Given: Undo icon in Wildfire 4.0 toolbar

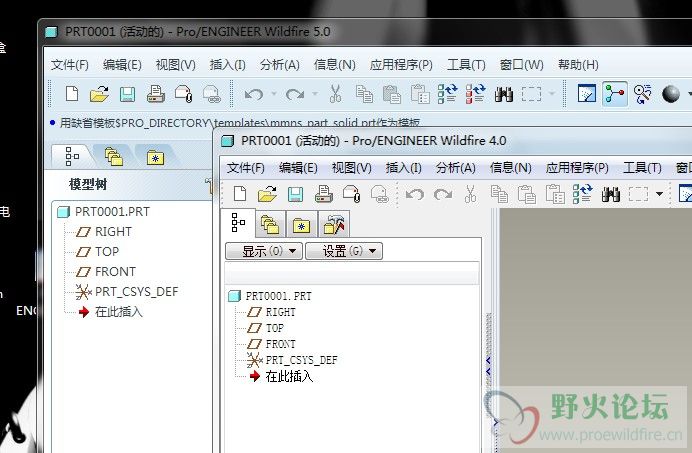Looking at the screenshot, I should (415, 194).
